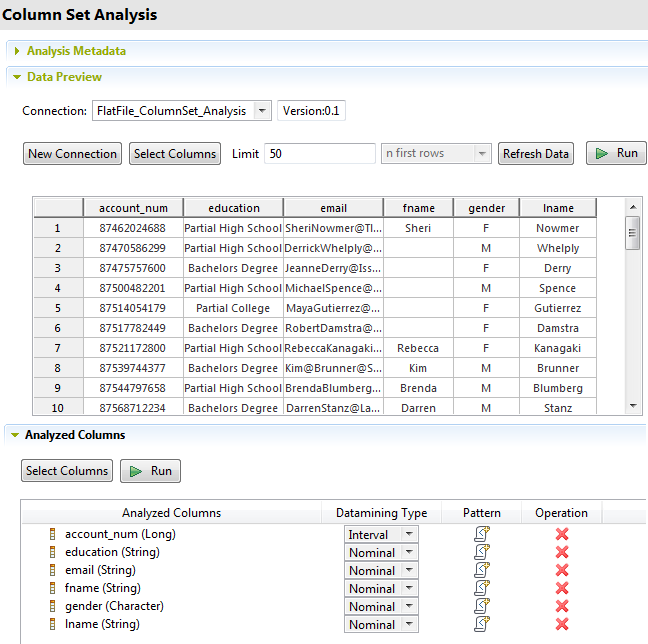The image size is (648, 644).
Task: Click the New Connection button
Action: pyautogui.click(x=72, y=154)
